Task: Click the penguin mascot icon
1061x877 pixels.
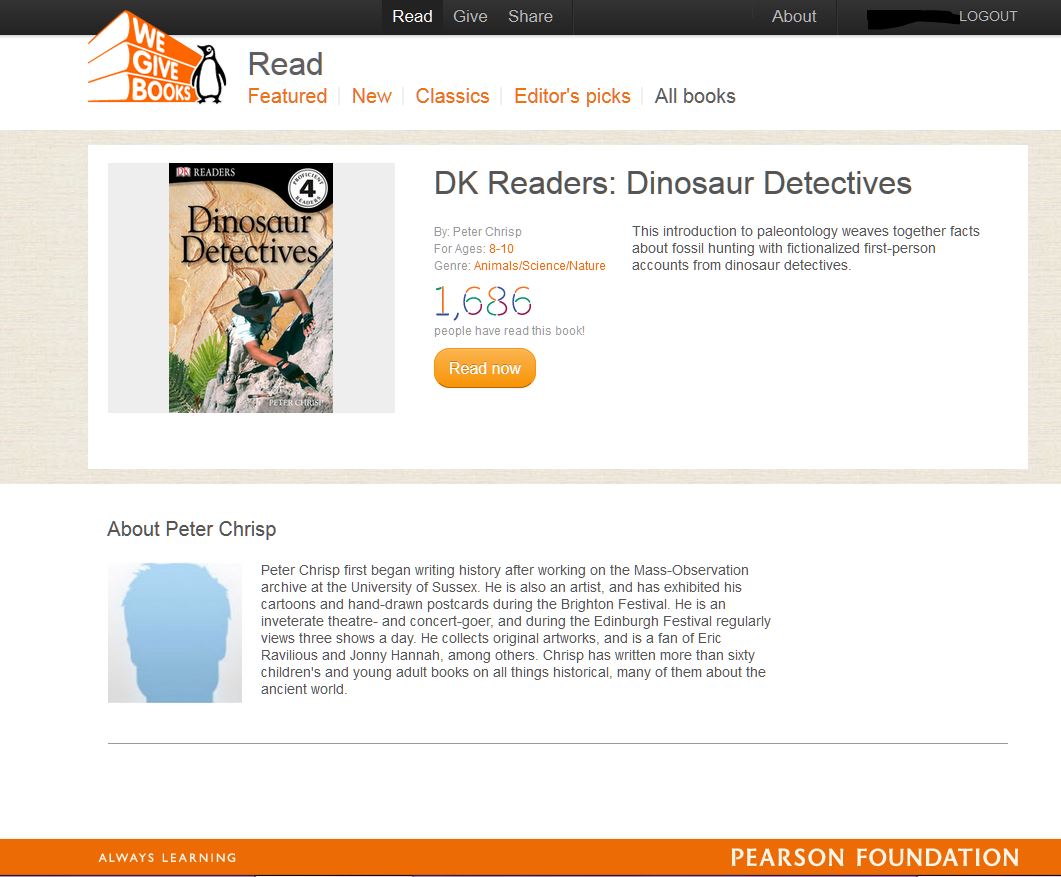Action: 209,74
